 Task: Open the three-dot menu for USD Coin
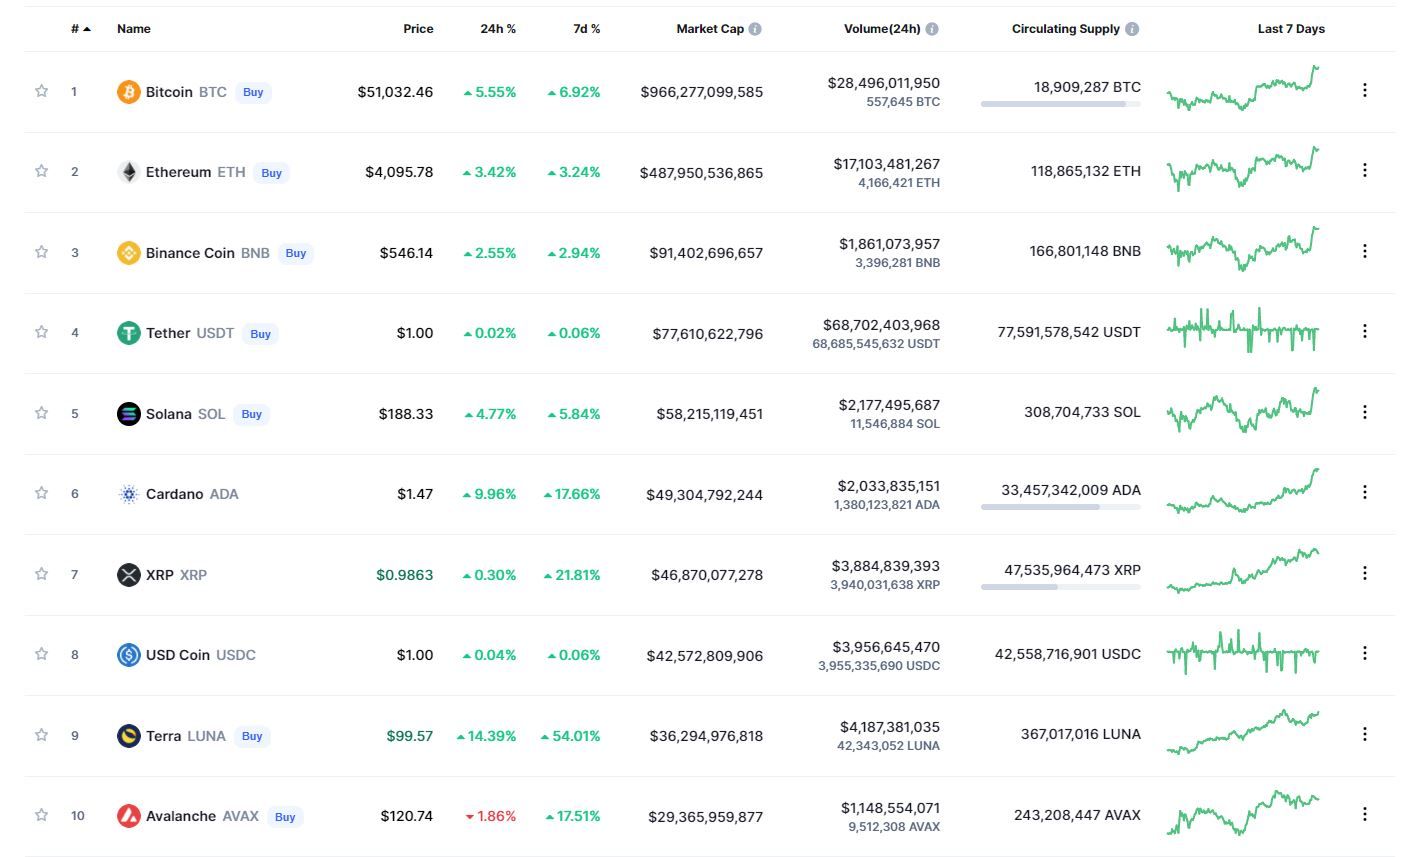[x=1365, y=653]
